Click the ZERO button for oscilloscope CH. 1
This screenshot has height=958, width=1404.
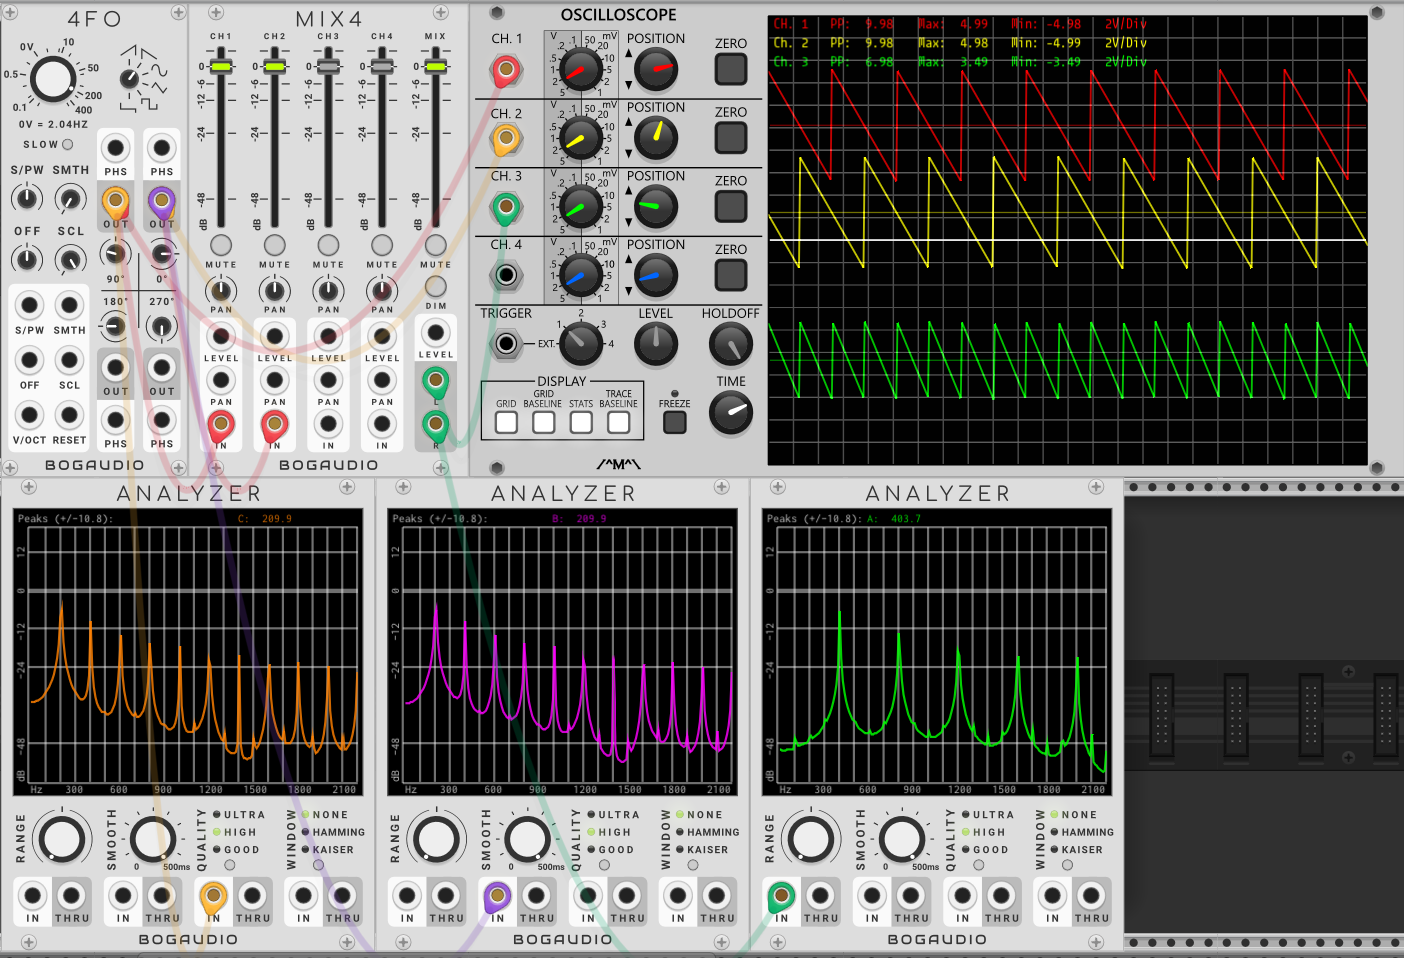(731, 69)
